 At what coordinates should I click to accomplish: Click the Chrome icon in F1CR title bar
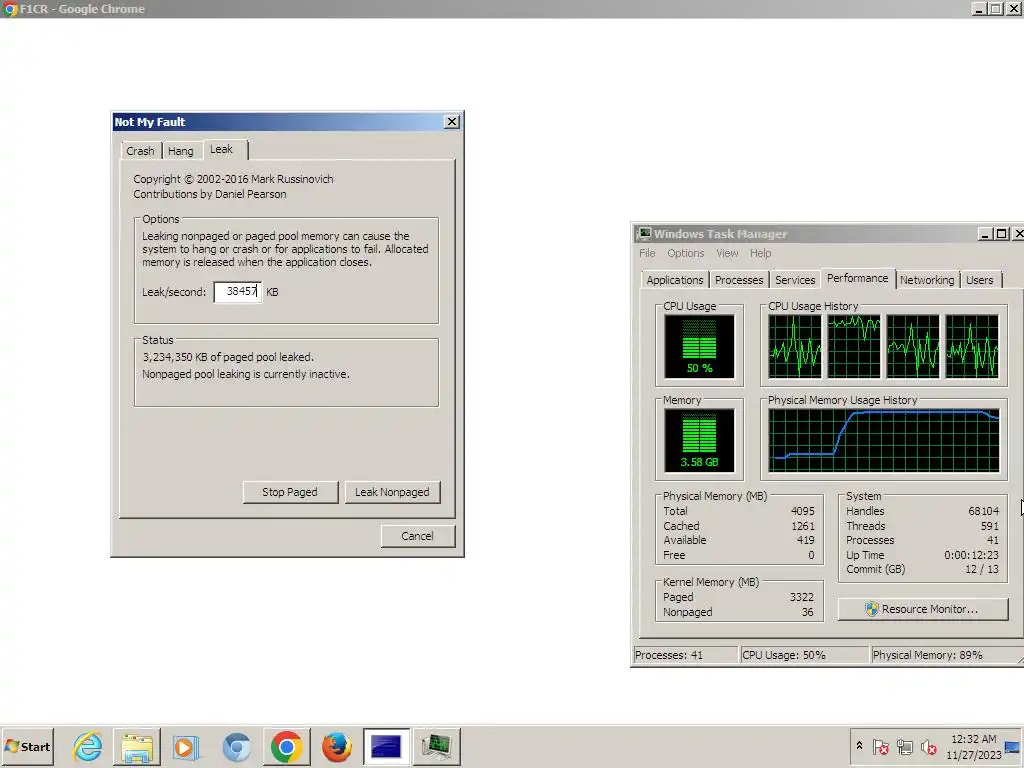(10, 9)
